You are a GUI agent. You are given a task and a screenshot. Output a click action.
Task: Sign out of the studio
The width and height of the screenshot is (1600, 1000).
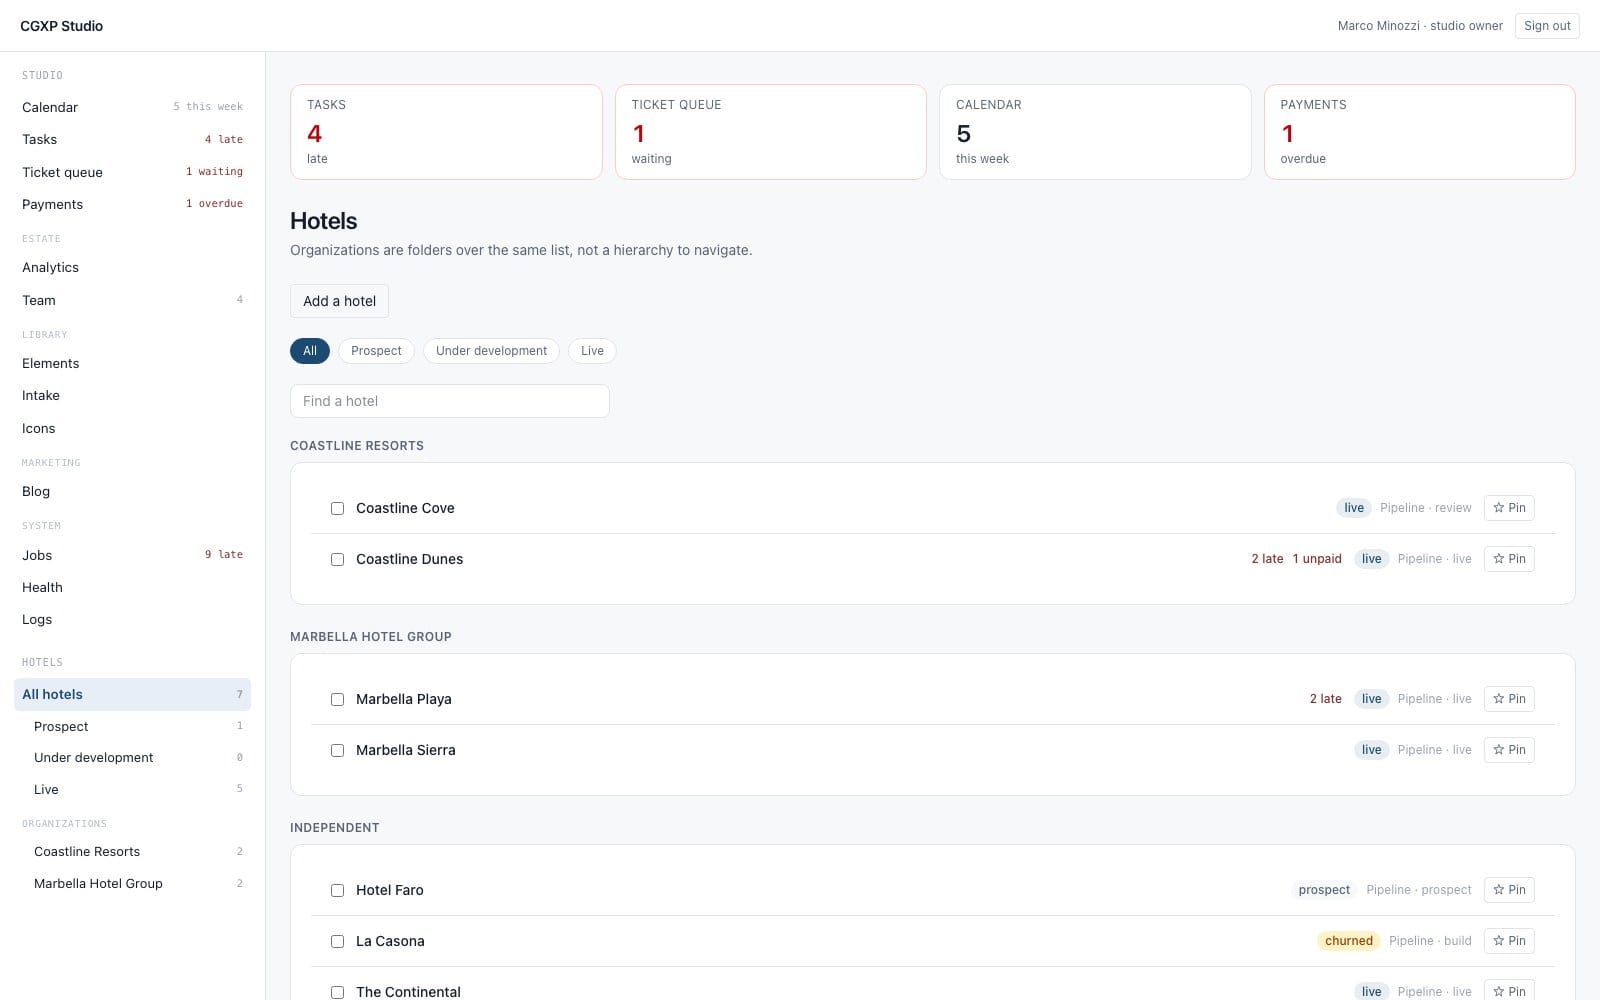tap(1547, 26)
